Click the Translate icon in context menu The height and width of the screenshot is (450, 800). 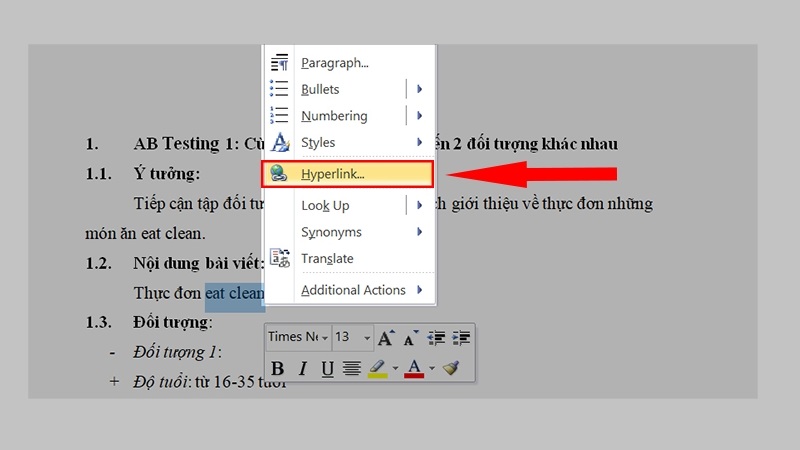280,258
